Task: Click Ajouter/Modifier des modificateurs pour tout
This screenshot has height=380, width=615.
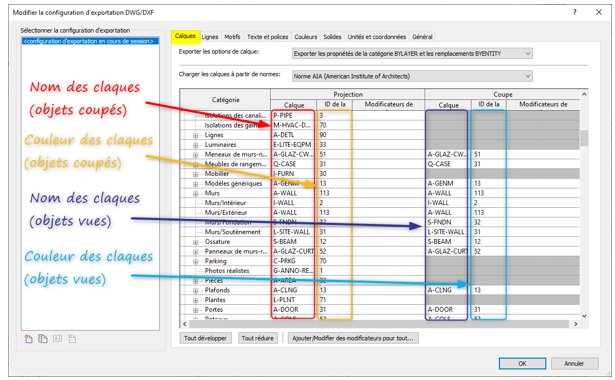Action: [353, 338]
